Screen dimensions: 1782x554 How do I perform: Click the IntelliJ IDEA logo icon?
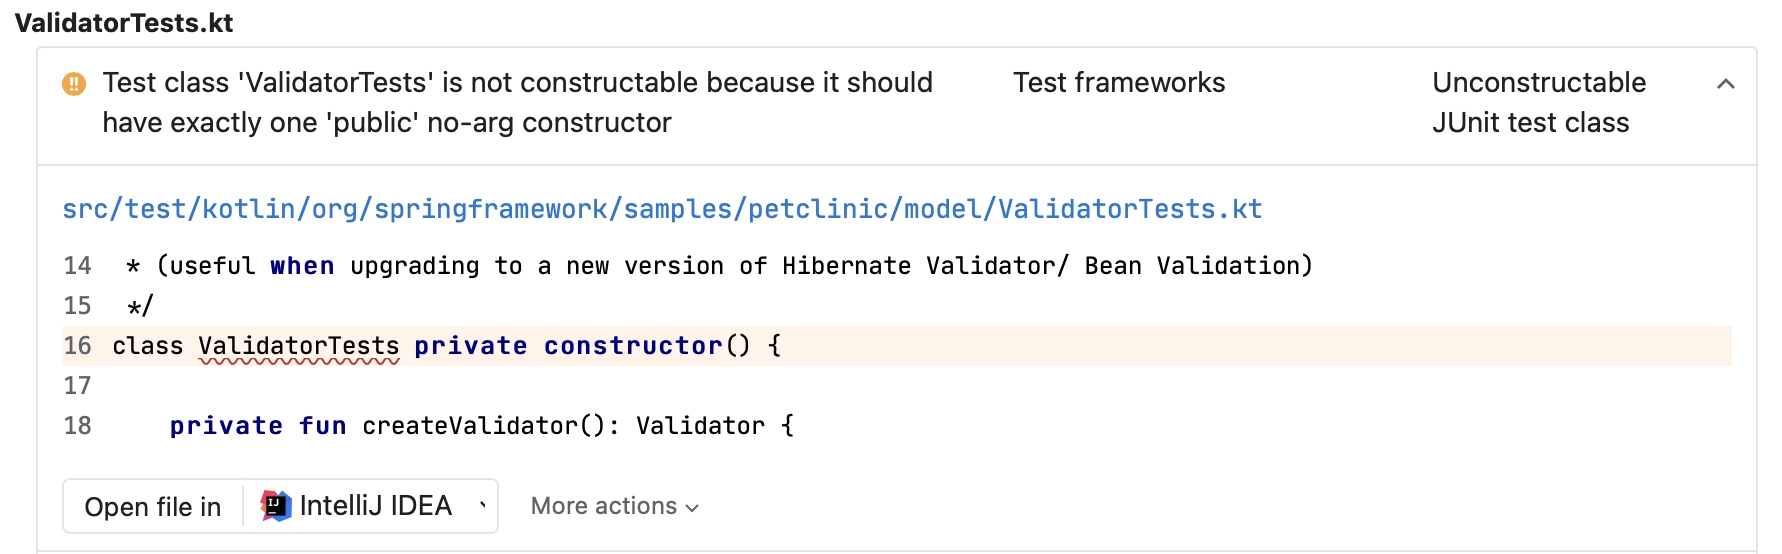coord(275,506)
